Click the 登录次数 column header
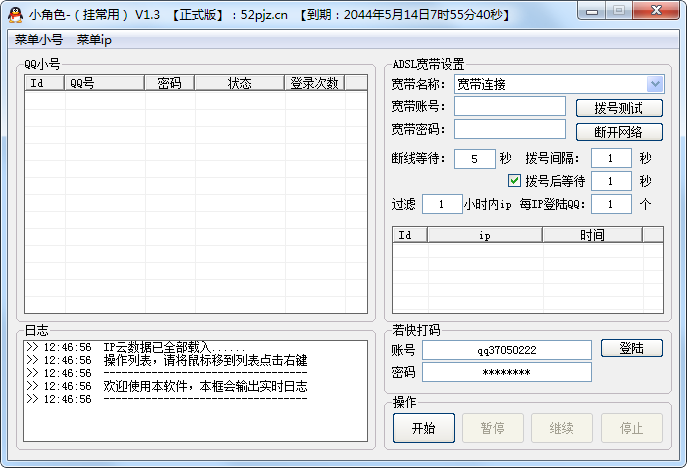The image size is (687, 468). click(x=314, y=83)
